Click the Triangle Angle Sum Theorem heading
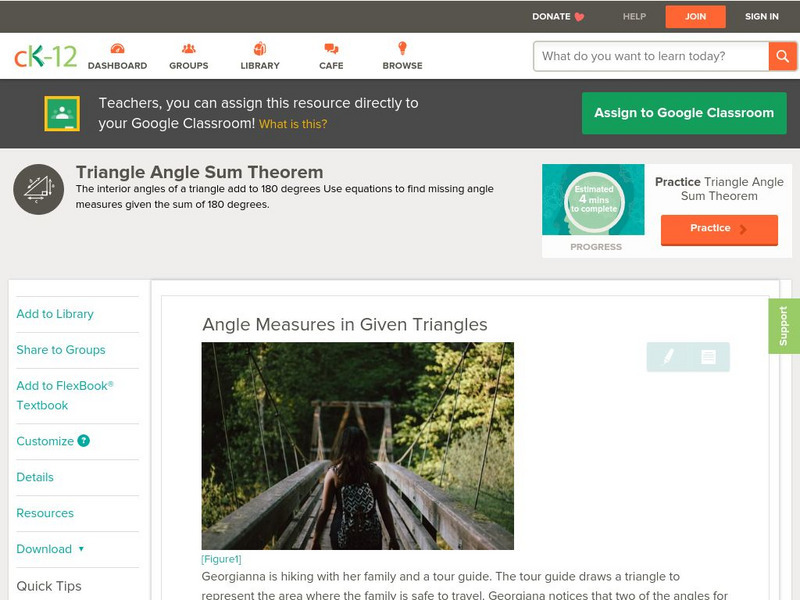This screenshot has width=800, height=600. pos(199,172)
